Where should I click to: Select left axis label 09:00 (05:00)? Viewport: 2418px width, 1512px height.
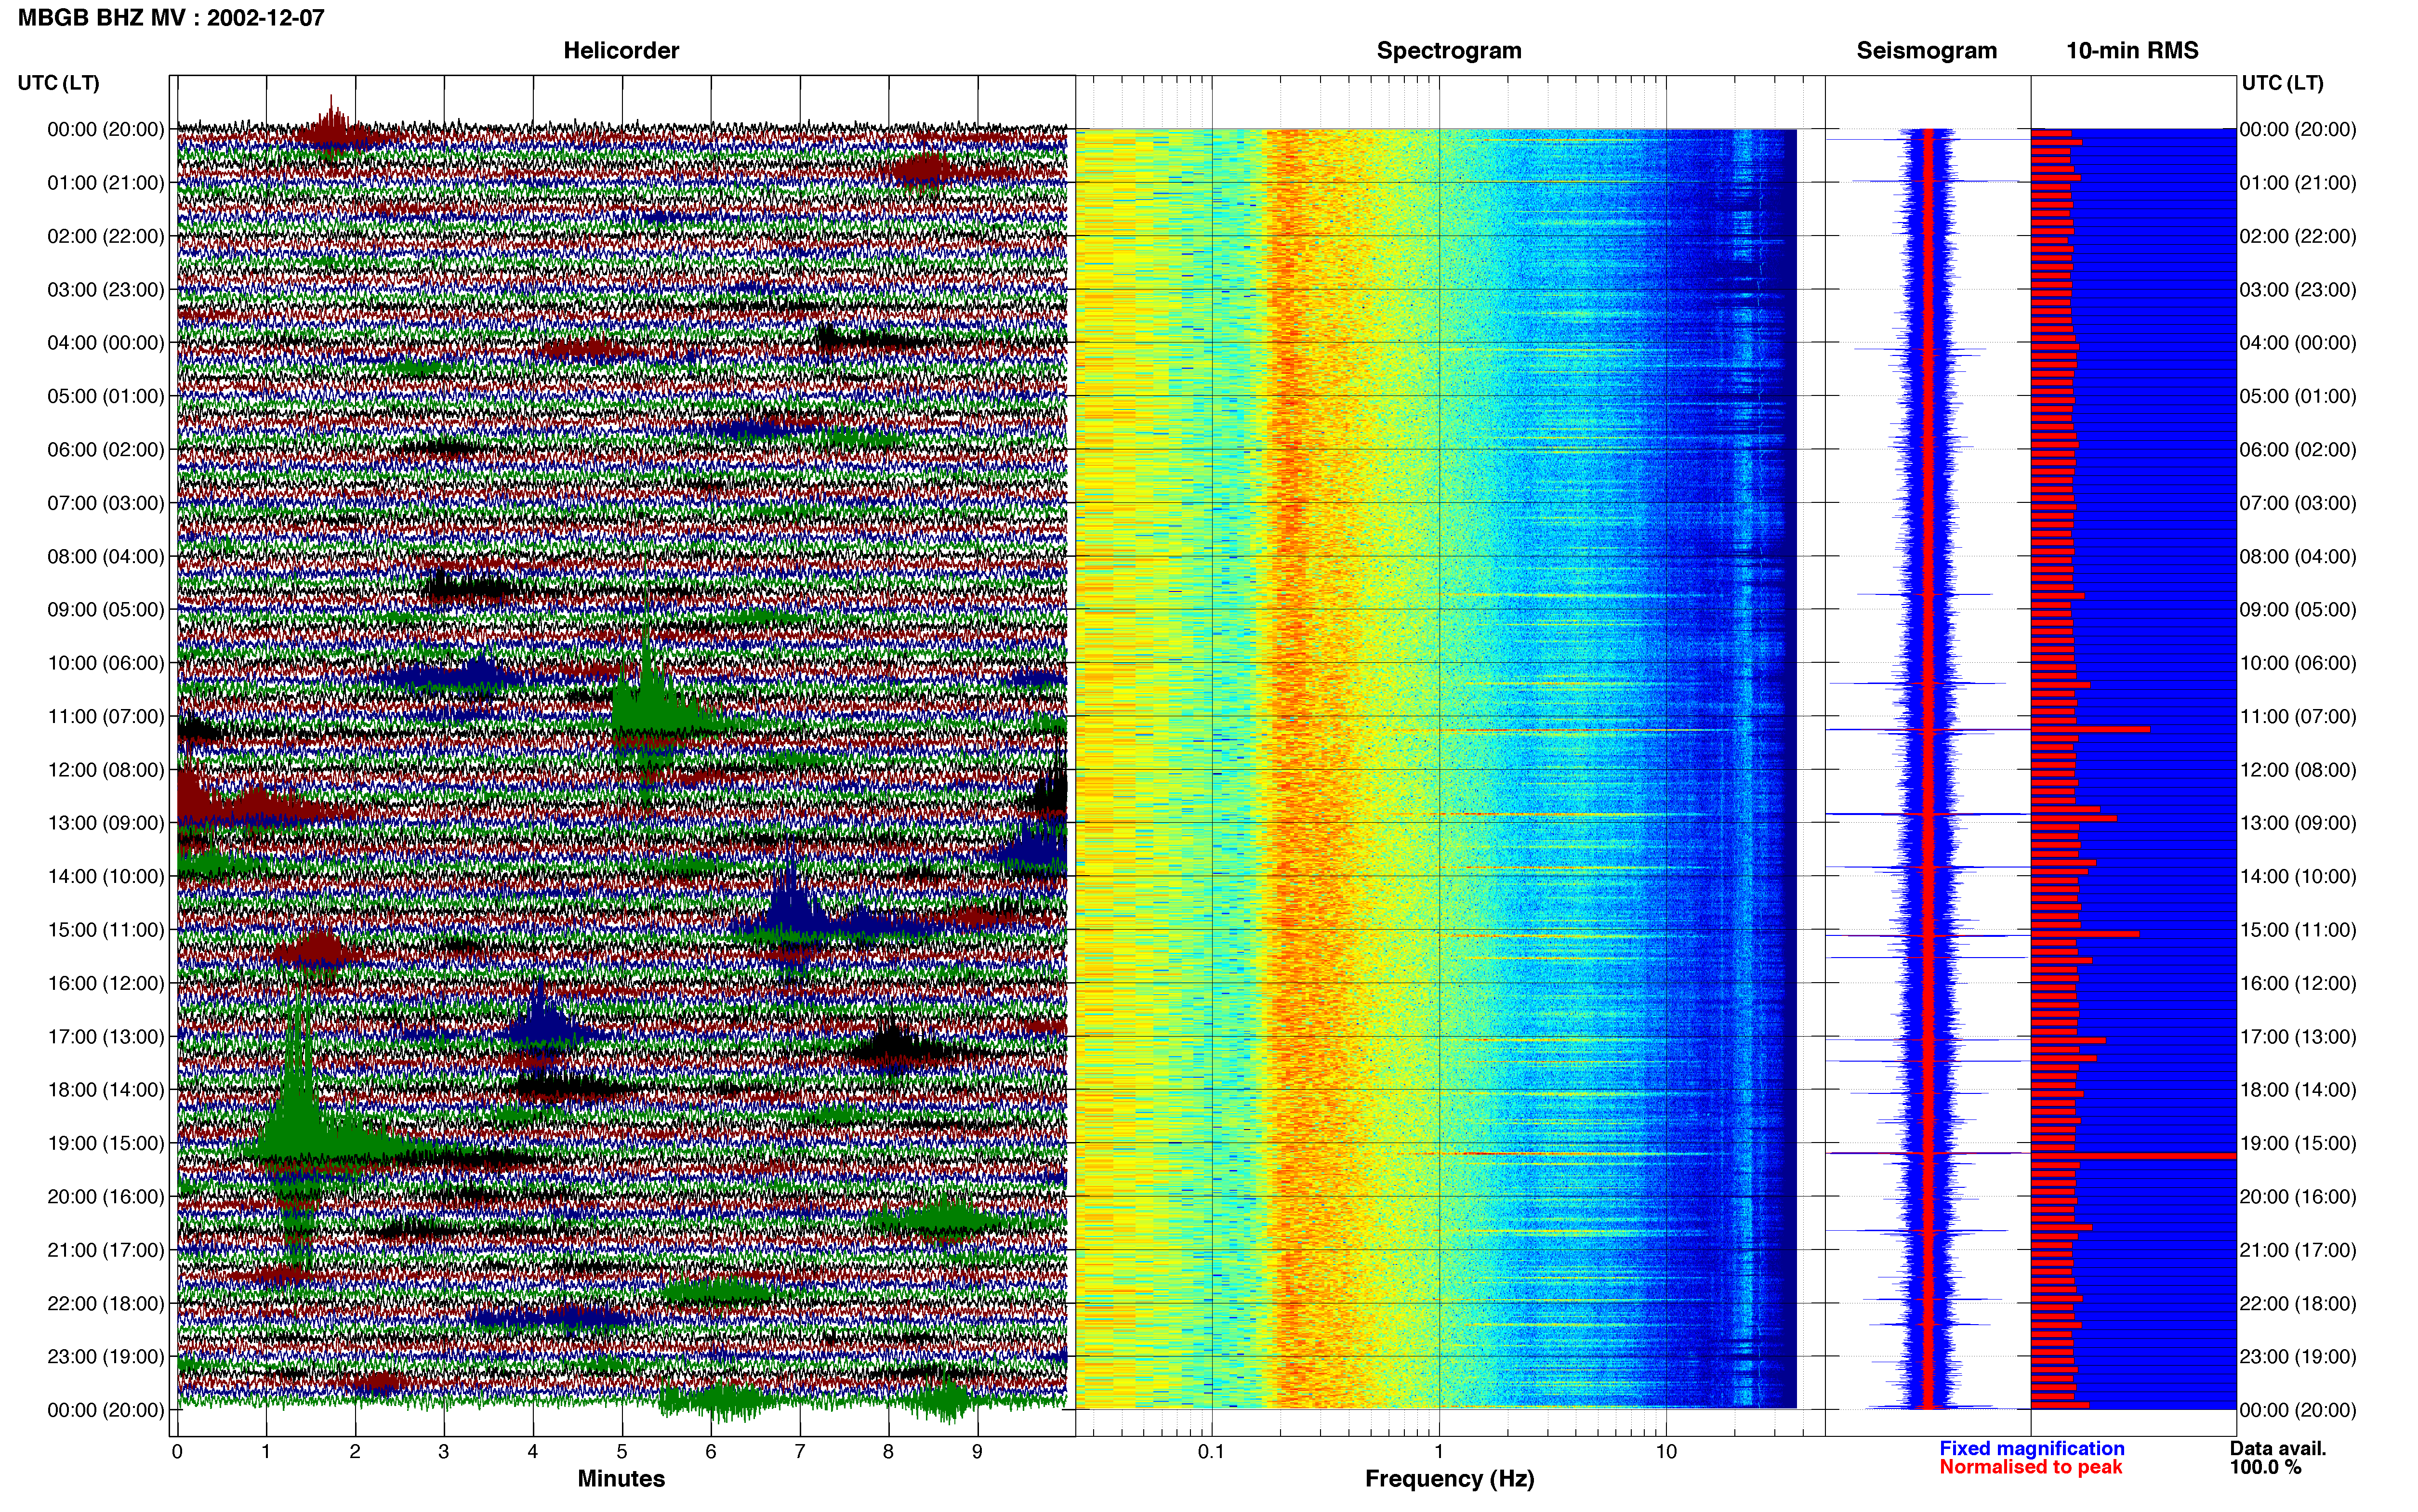pos(106,610)
